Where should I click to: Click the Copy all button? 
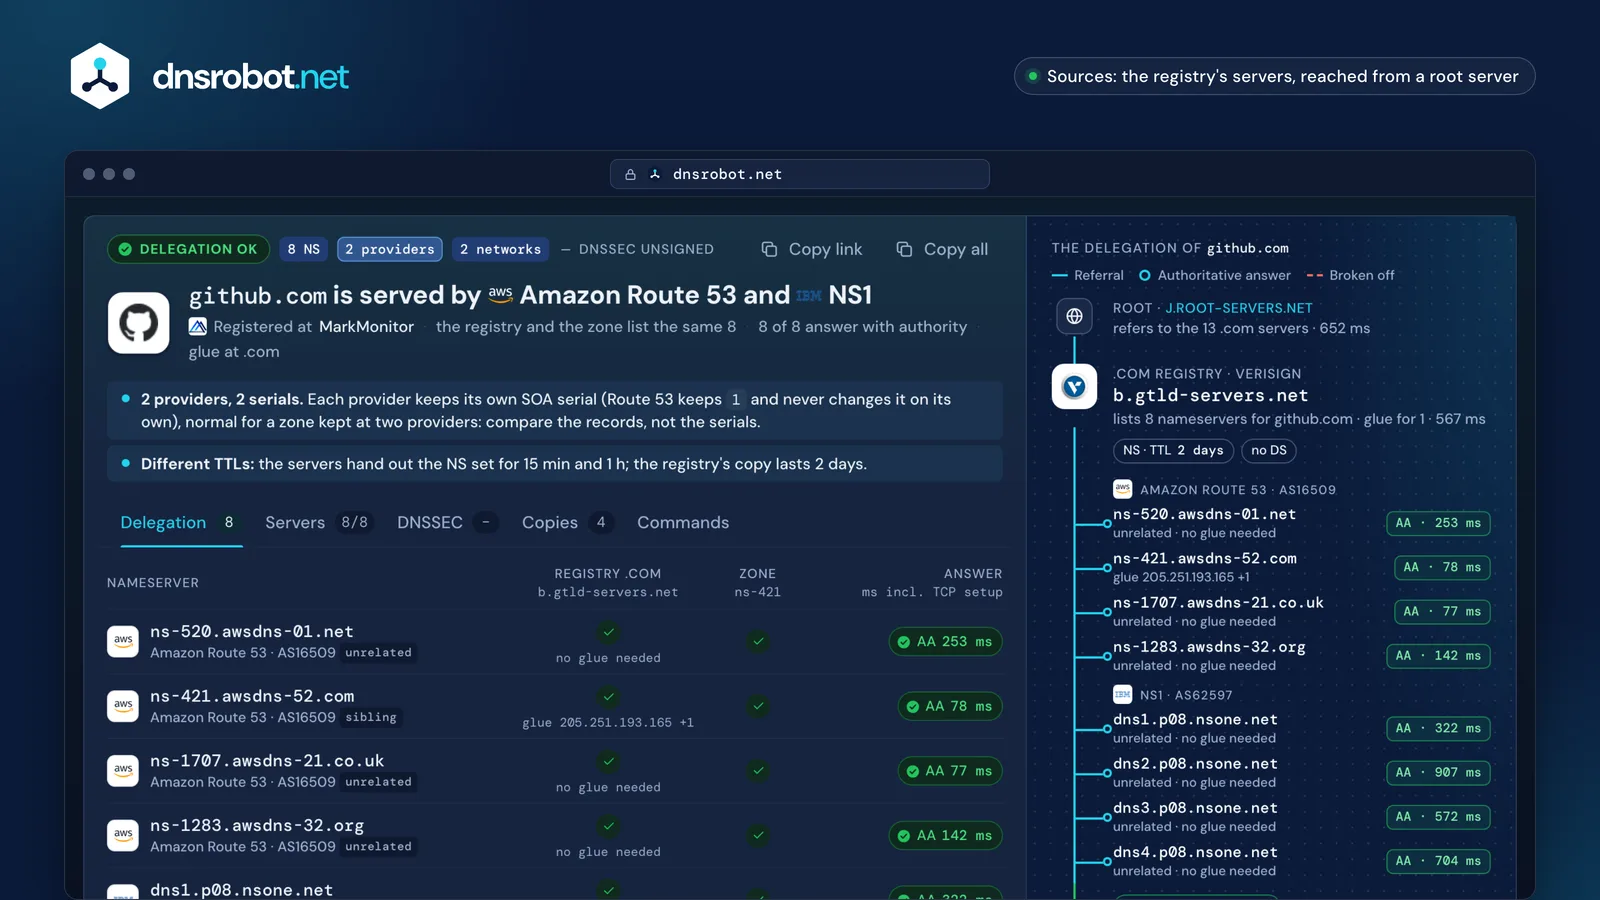[942, 249]
